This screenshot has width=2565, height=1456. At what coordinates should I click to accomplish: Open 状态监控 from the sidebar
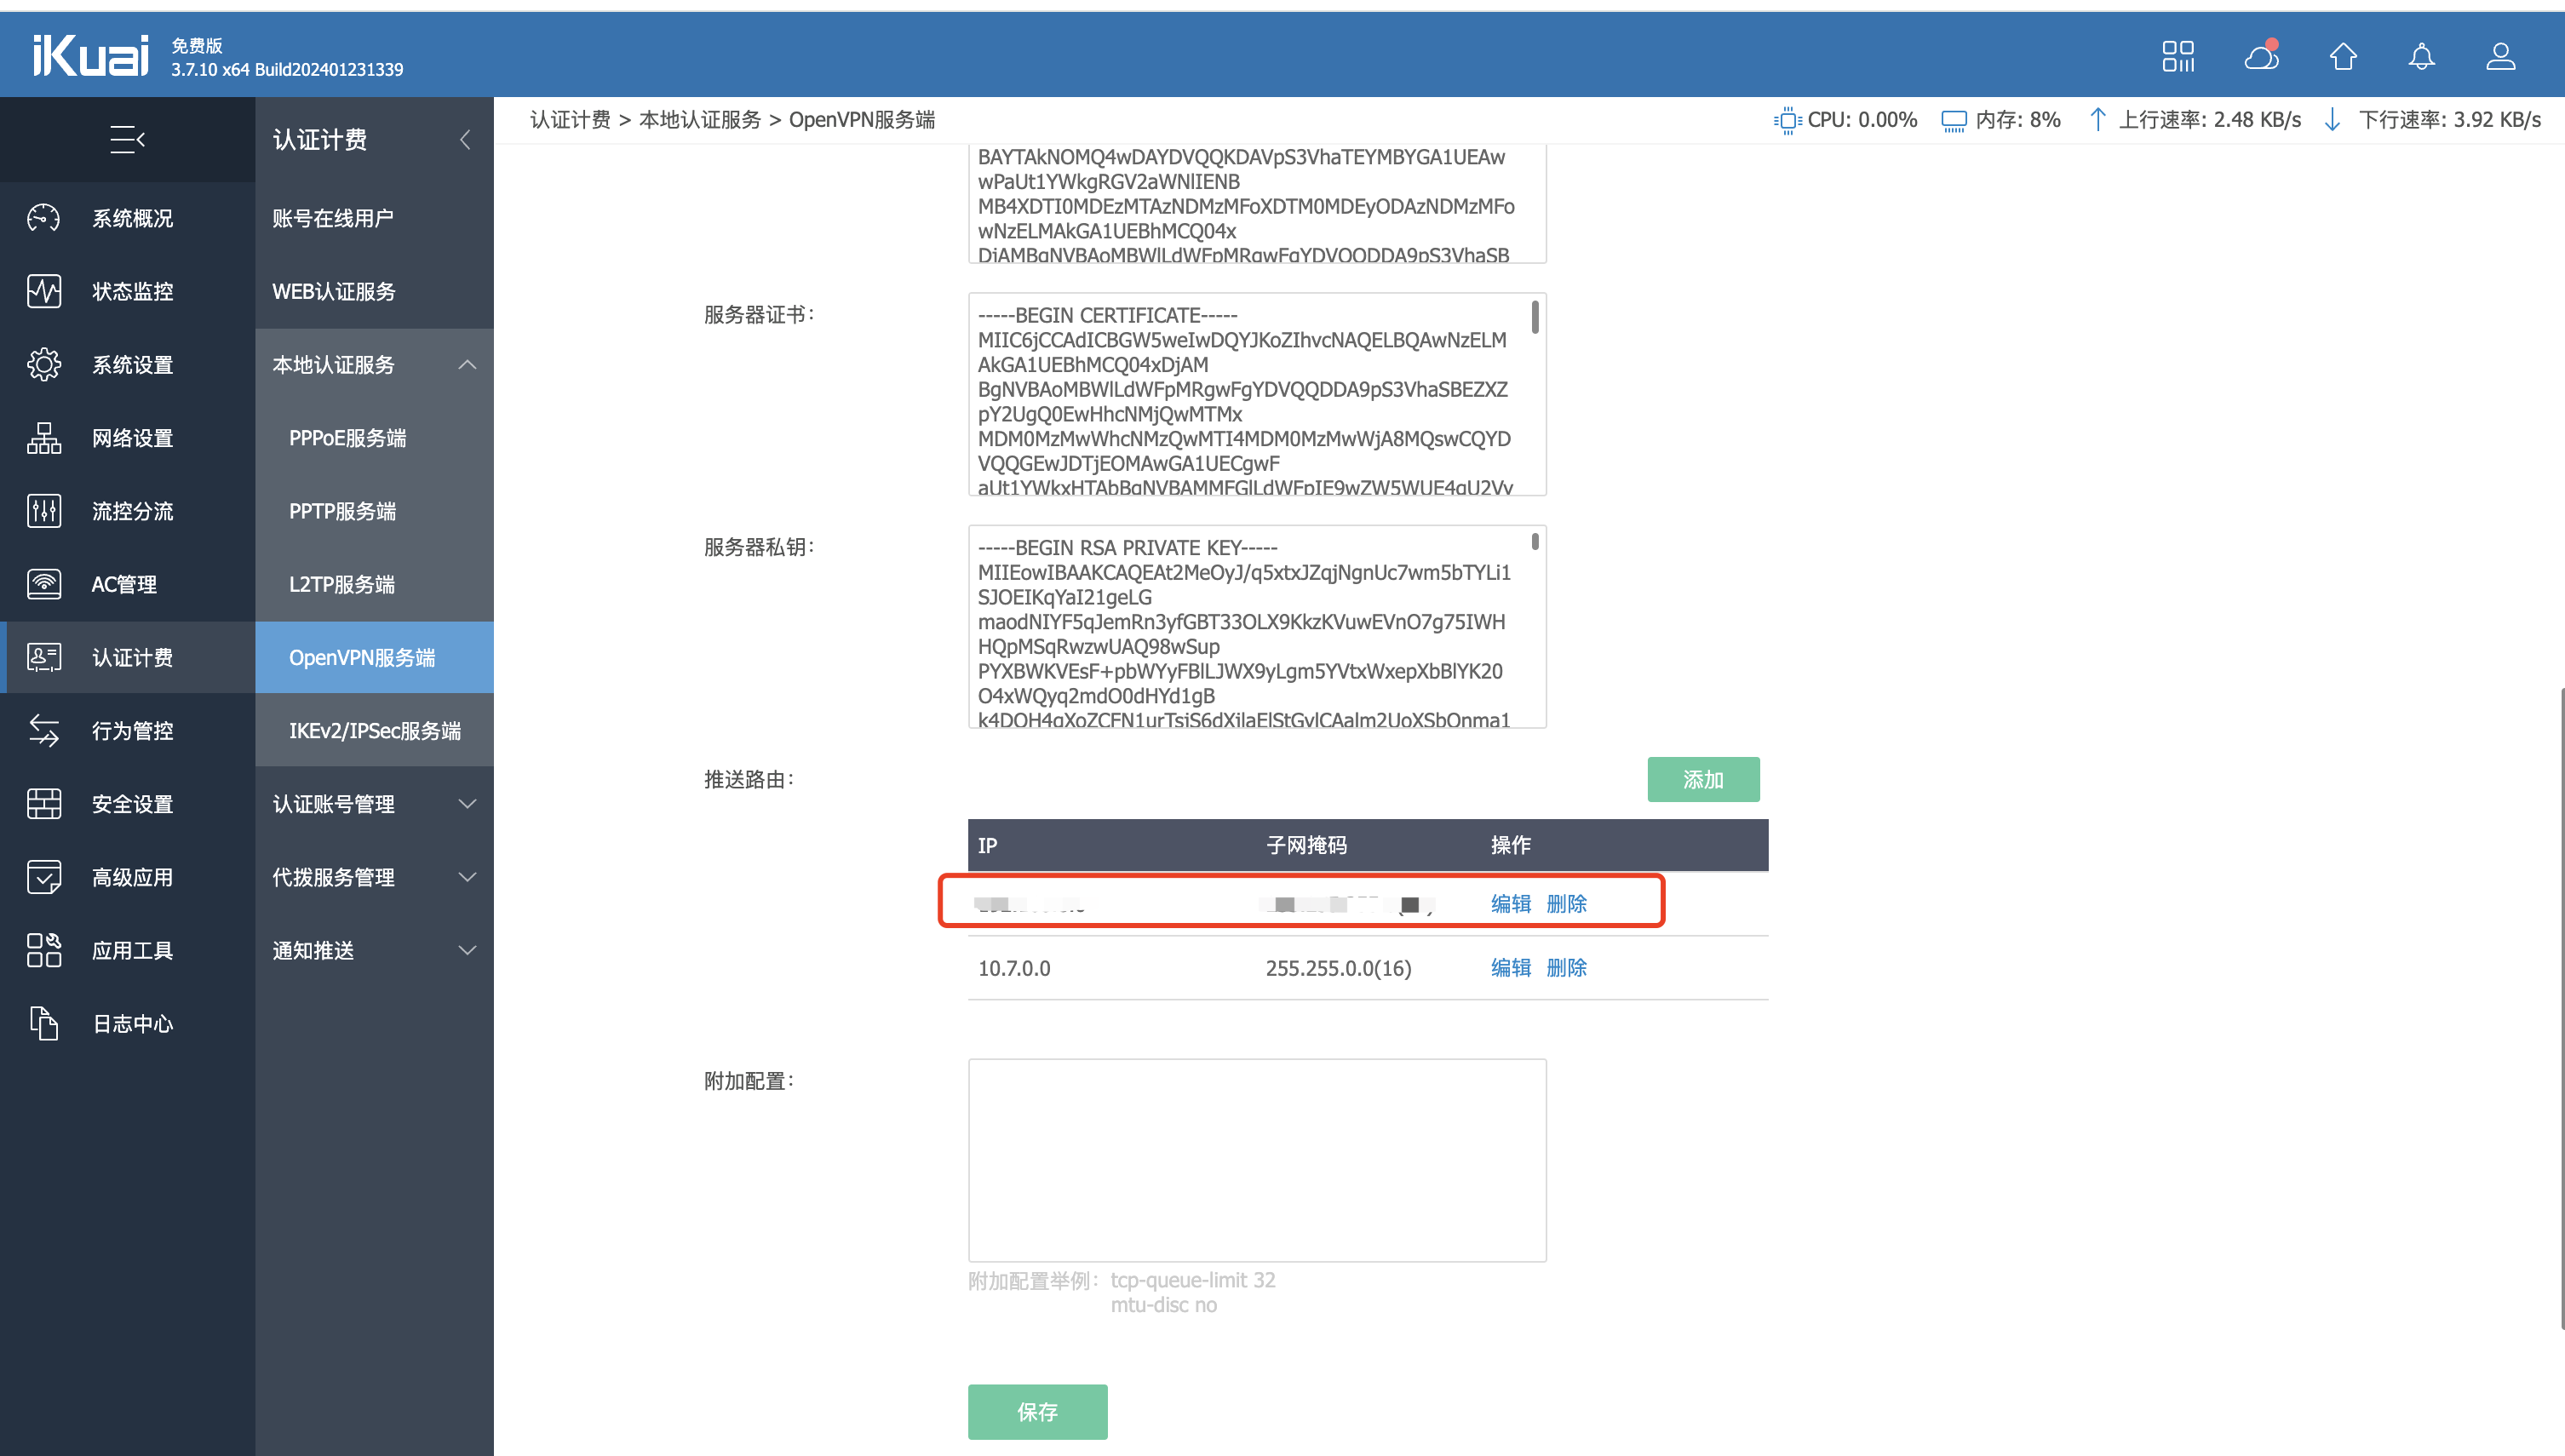point(132,291)
